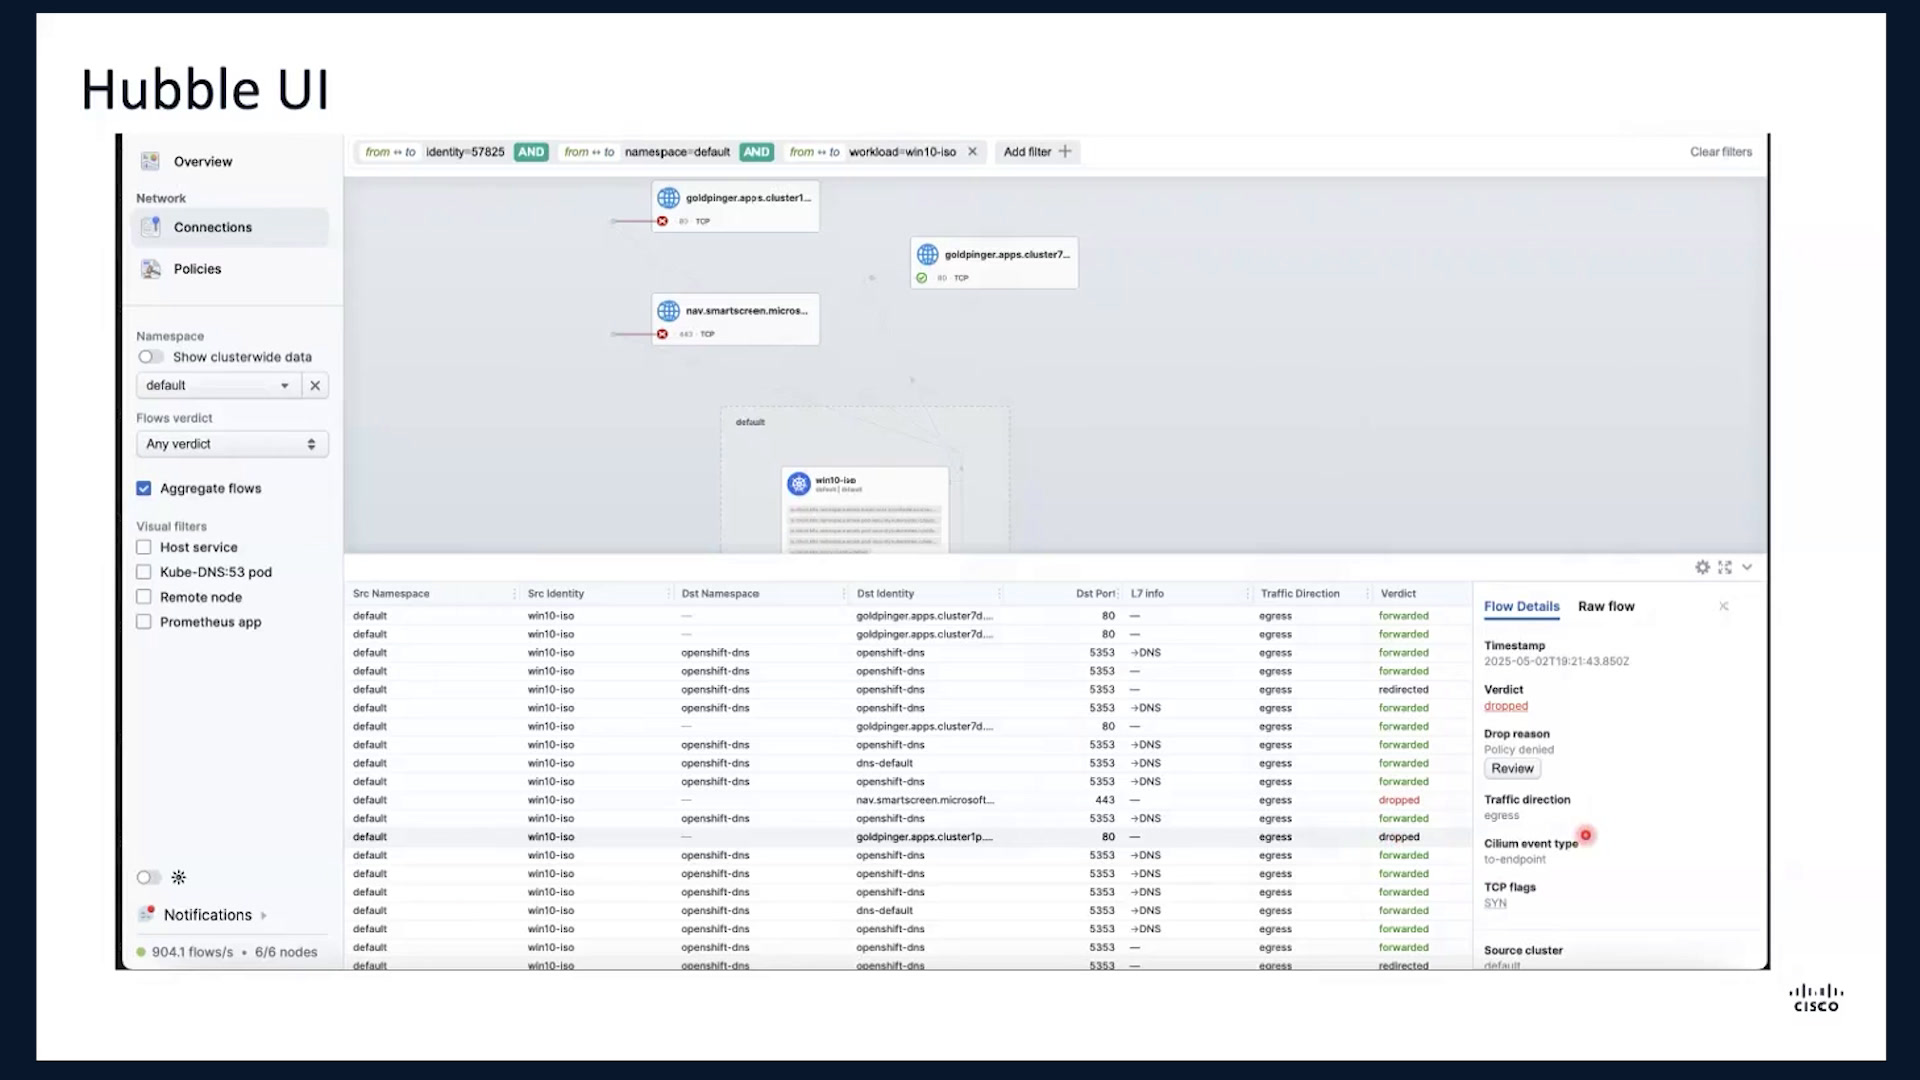Click the Dst Identity column header
The height and width of the screenshot is (1080, 1920).
pyautogui.click(x=885, y=594)
